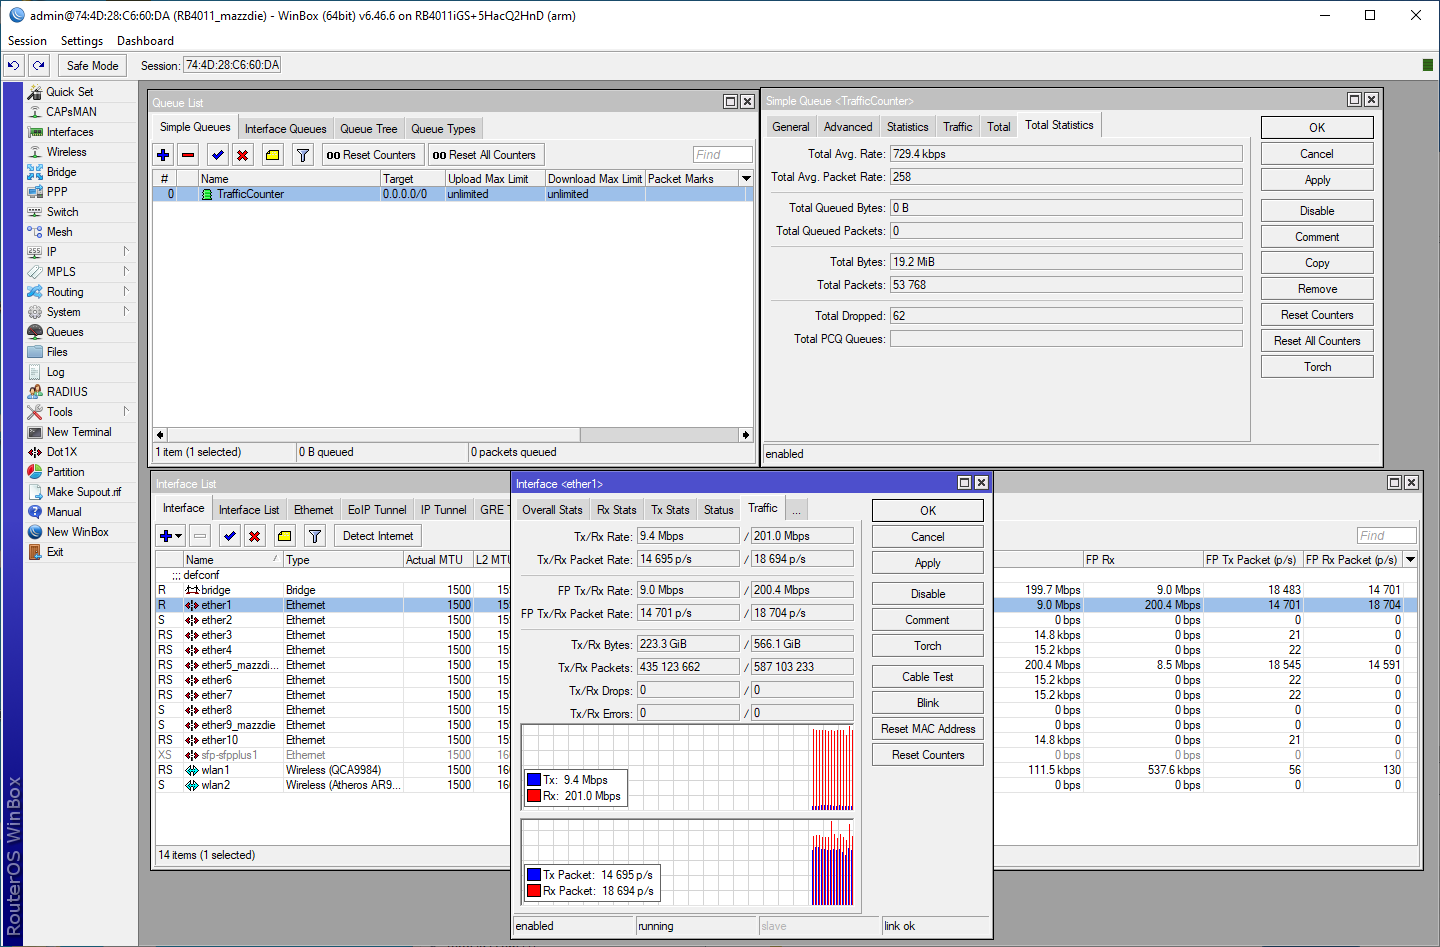Click filter funnel icon in Interface List toolbar
The height and width of the screenshot is (947, 1440).
tap(315, 536)
